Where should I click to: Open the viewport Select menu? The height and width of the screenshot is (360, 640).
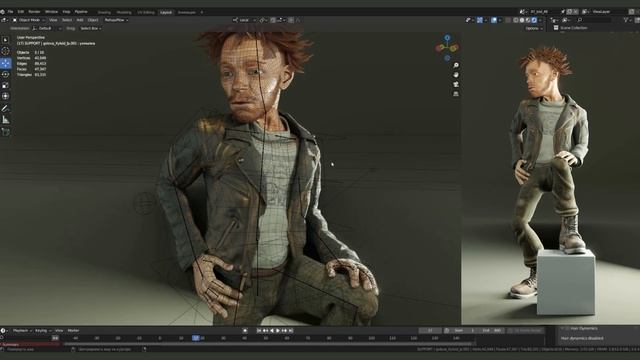click(67, 20)
